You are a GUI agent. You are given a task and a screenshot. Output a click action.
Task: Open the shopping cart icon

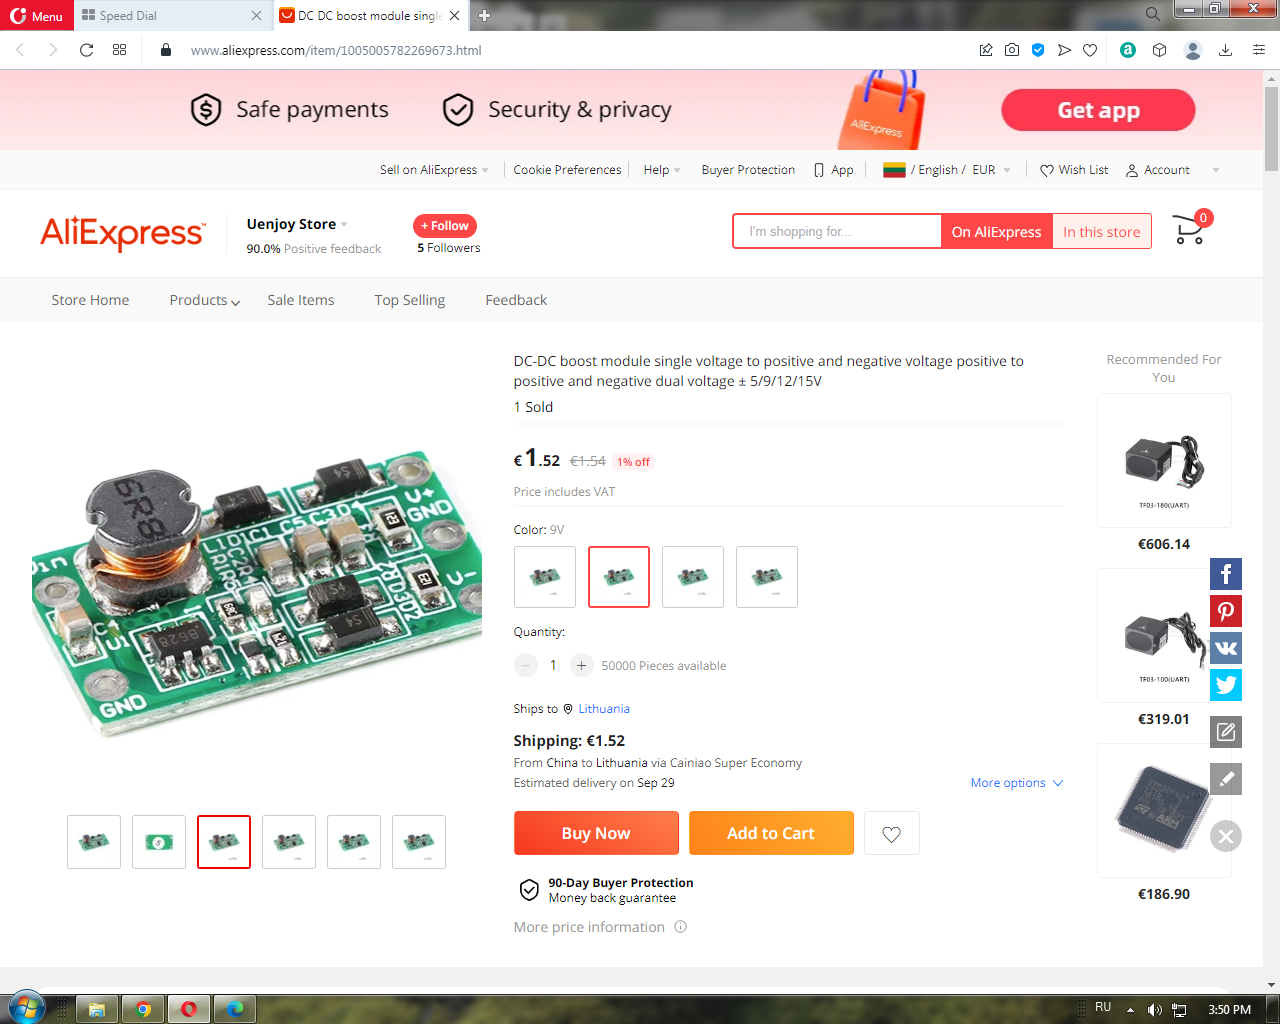tap(1190, 230)
